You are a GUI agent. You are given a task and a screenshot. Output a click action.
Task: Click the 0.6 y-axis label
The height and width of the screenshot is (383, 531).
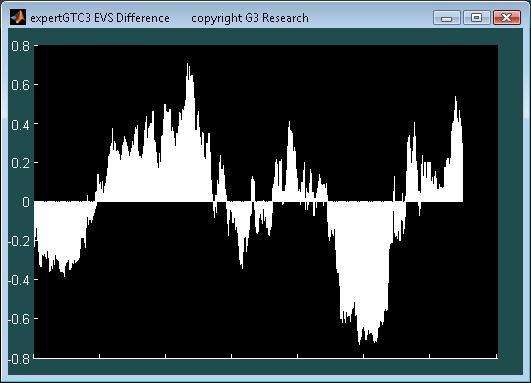pyautogui.click(x=20, y=85)
